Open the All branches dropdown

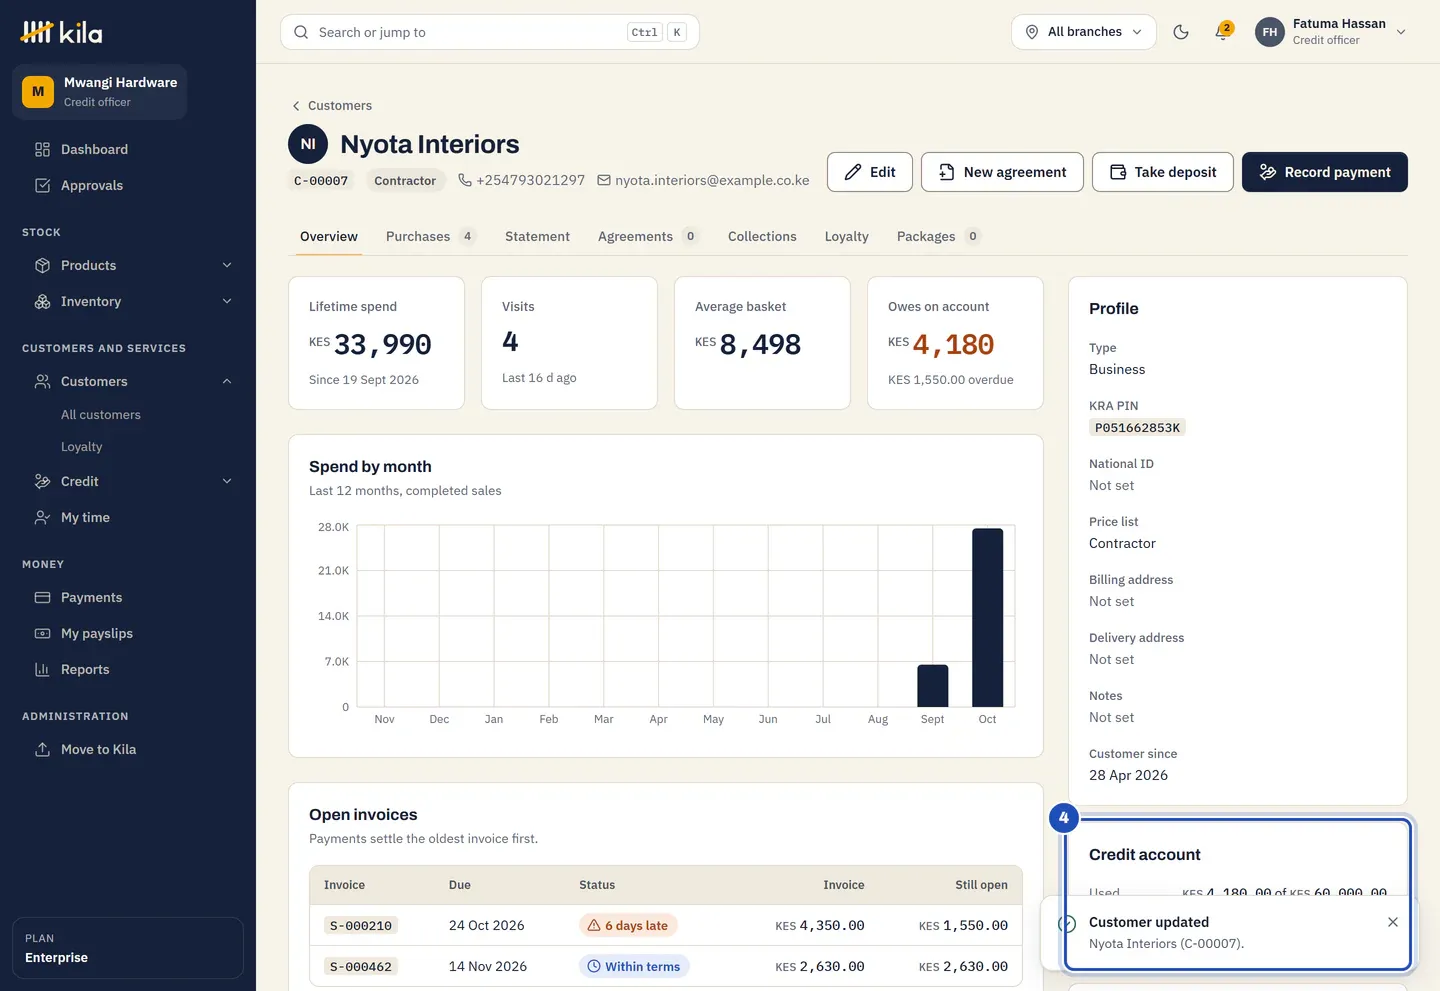click(x=1084, y=32)
